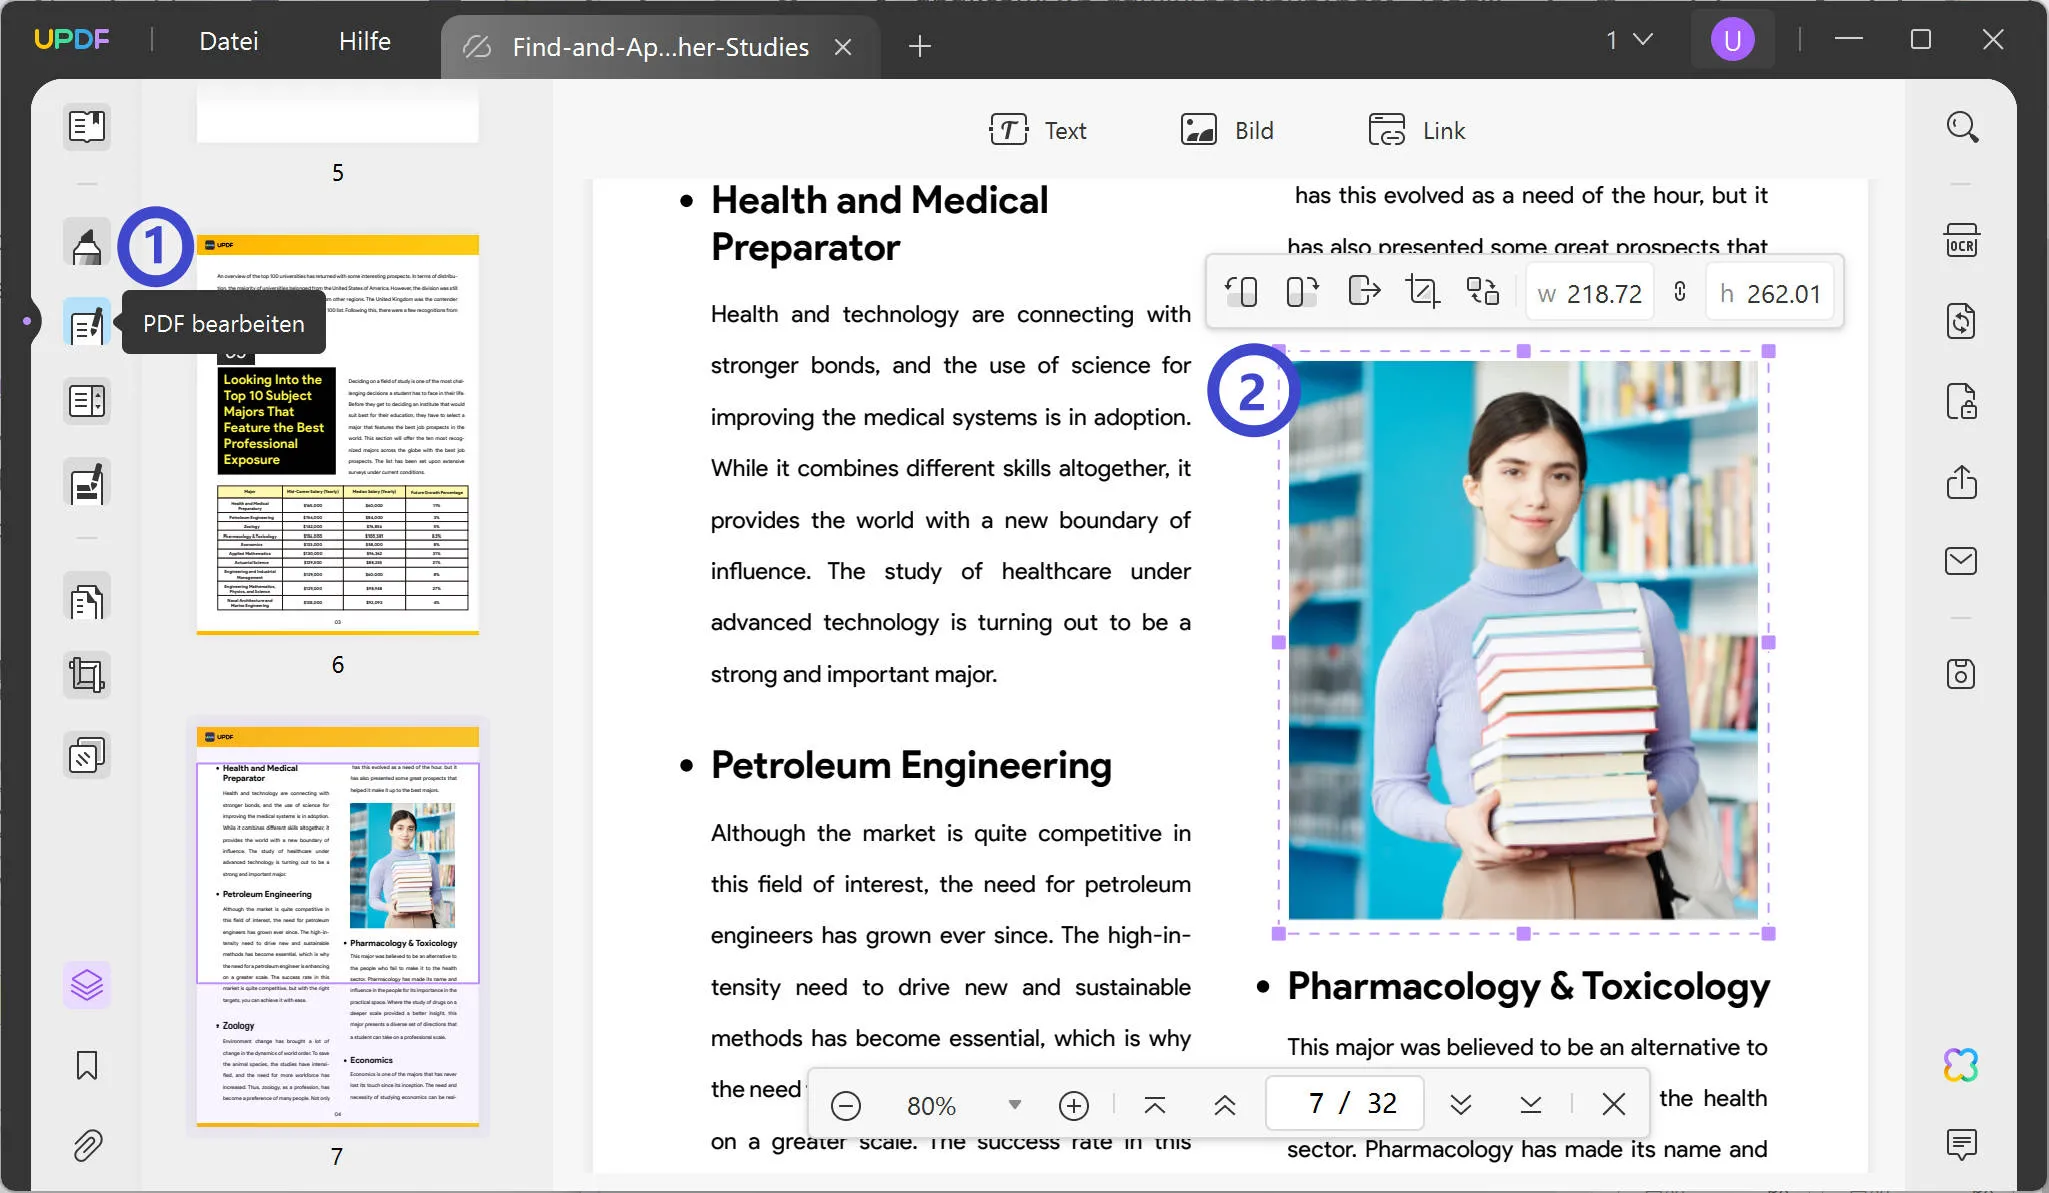Open document search with the magnifier icon
The width and height of the screenshot is (2049, 1193).
[x=1961, y=127]
